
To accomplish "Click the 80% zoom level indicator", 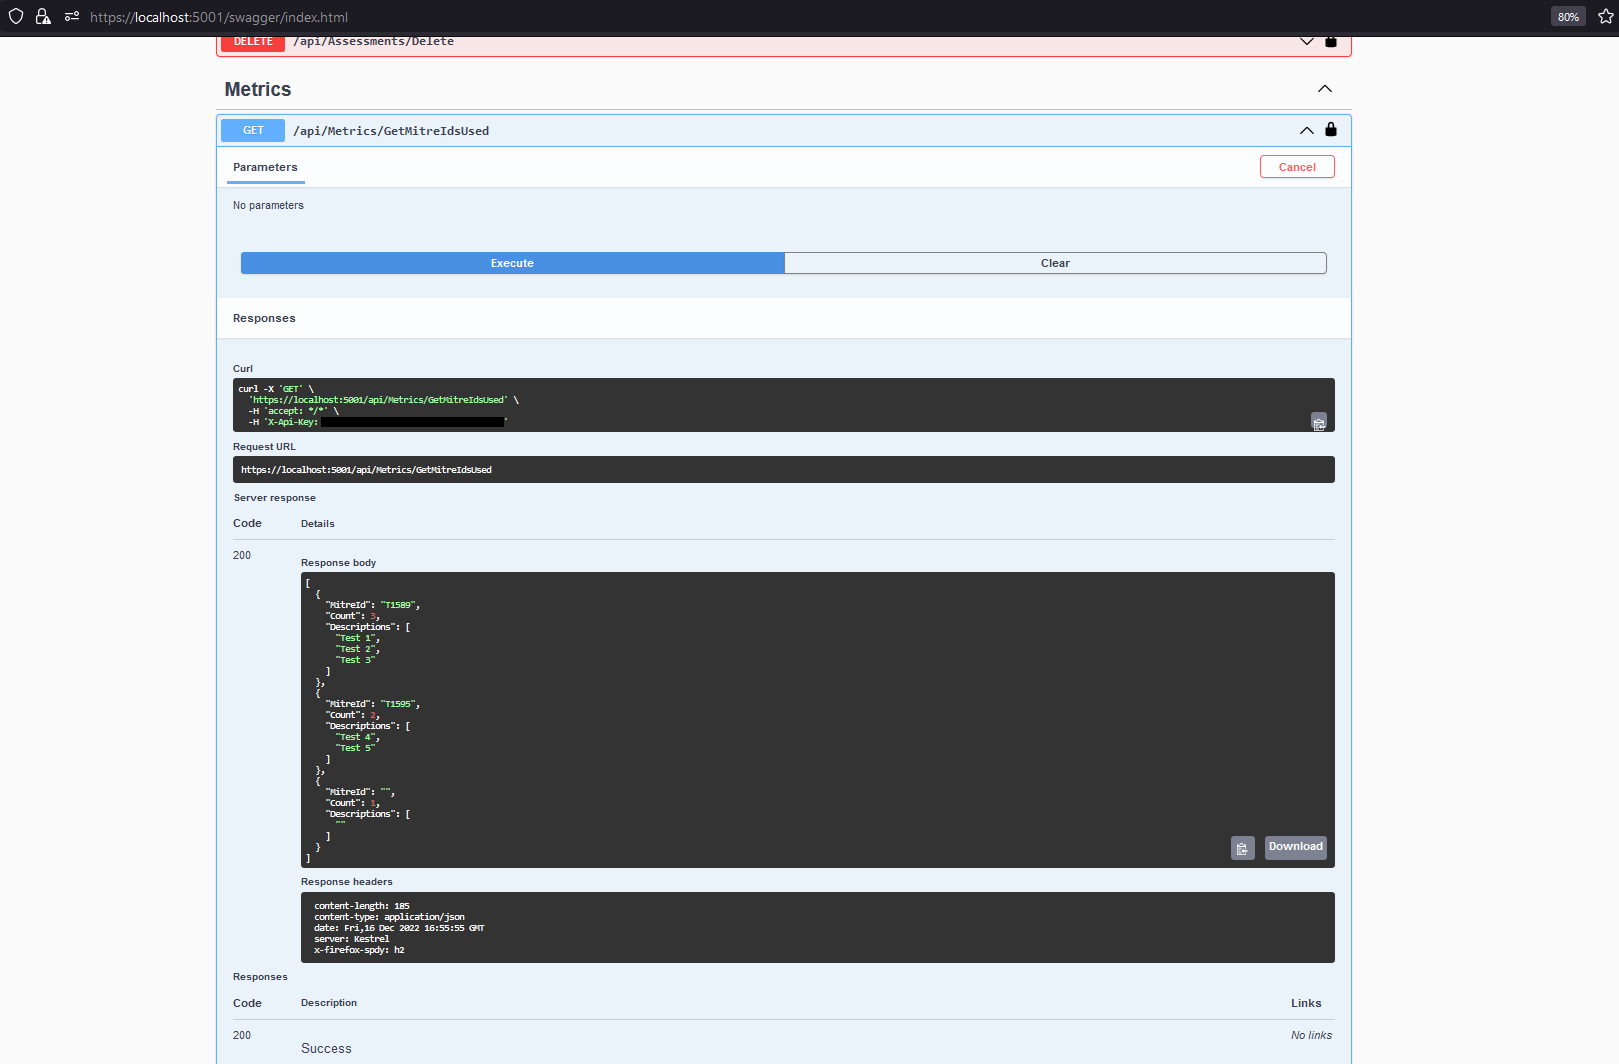I will click(1567, 16).
